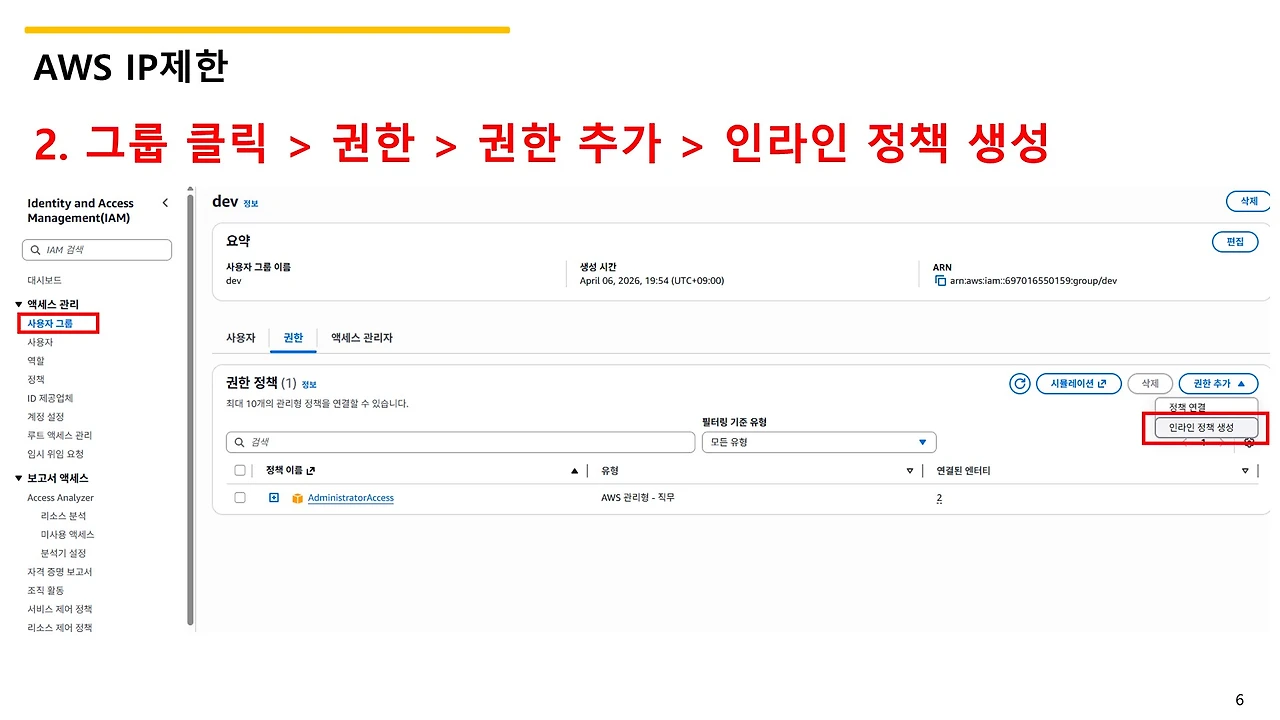
Task: Select all policies with the header checkbox
Action: (239, 469)
